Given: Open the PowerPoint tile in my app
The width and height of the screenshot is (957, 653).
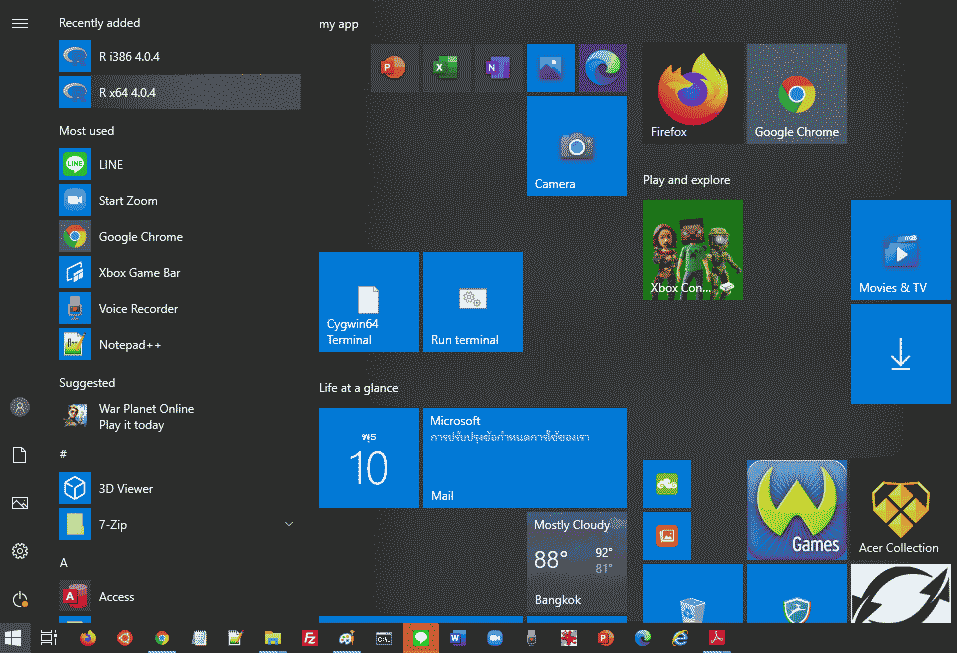Looking at the screenshot, I should [394, 68].
